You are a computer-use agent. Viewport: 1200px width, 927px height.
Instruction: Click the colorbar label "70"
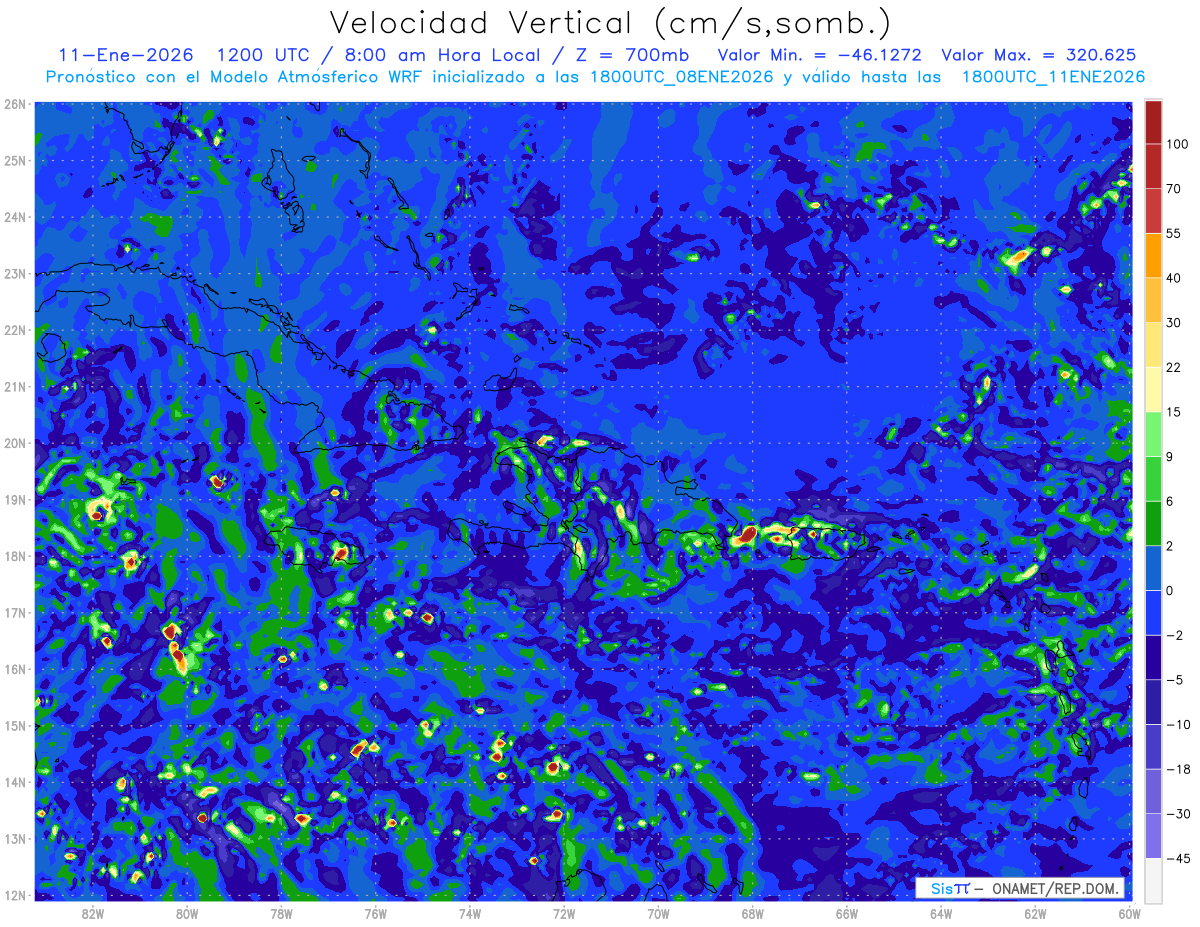point(1173,189)
